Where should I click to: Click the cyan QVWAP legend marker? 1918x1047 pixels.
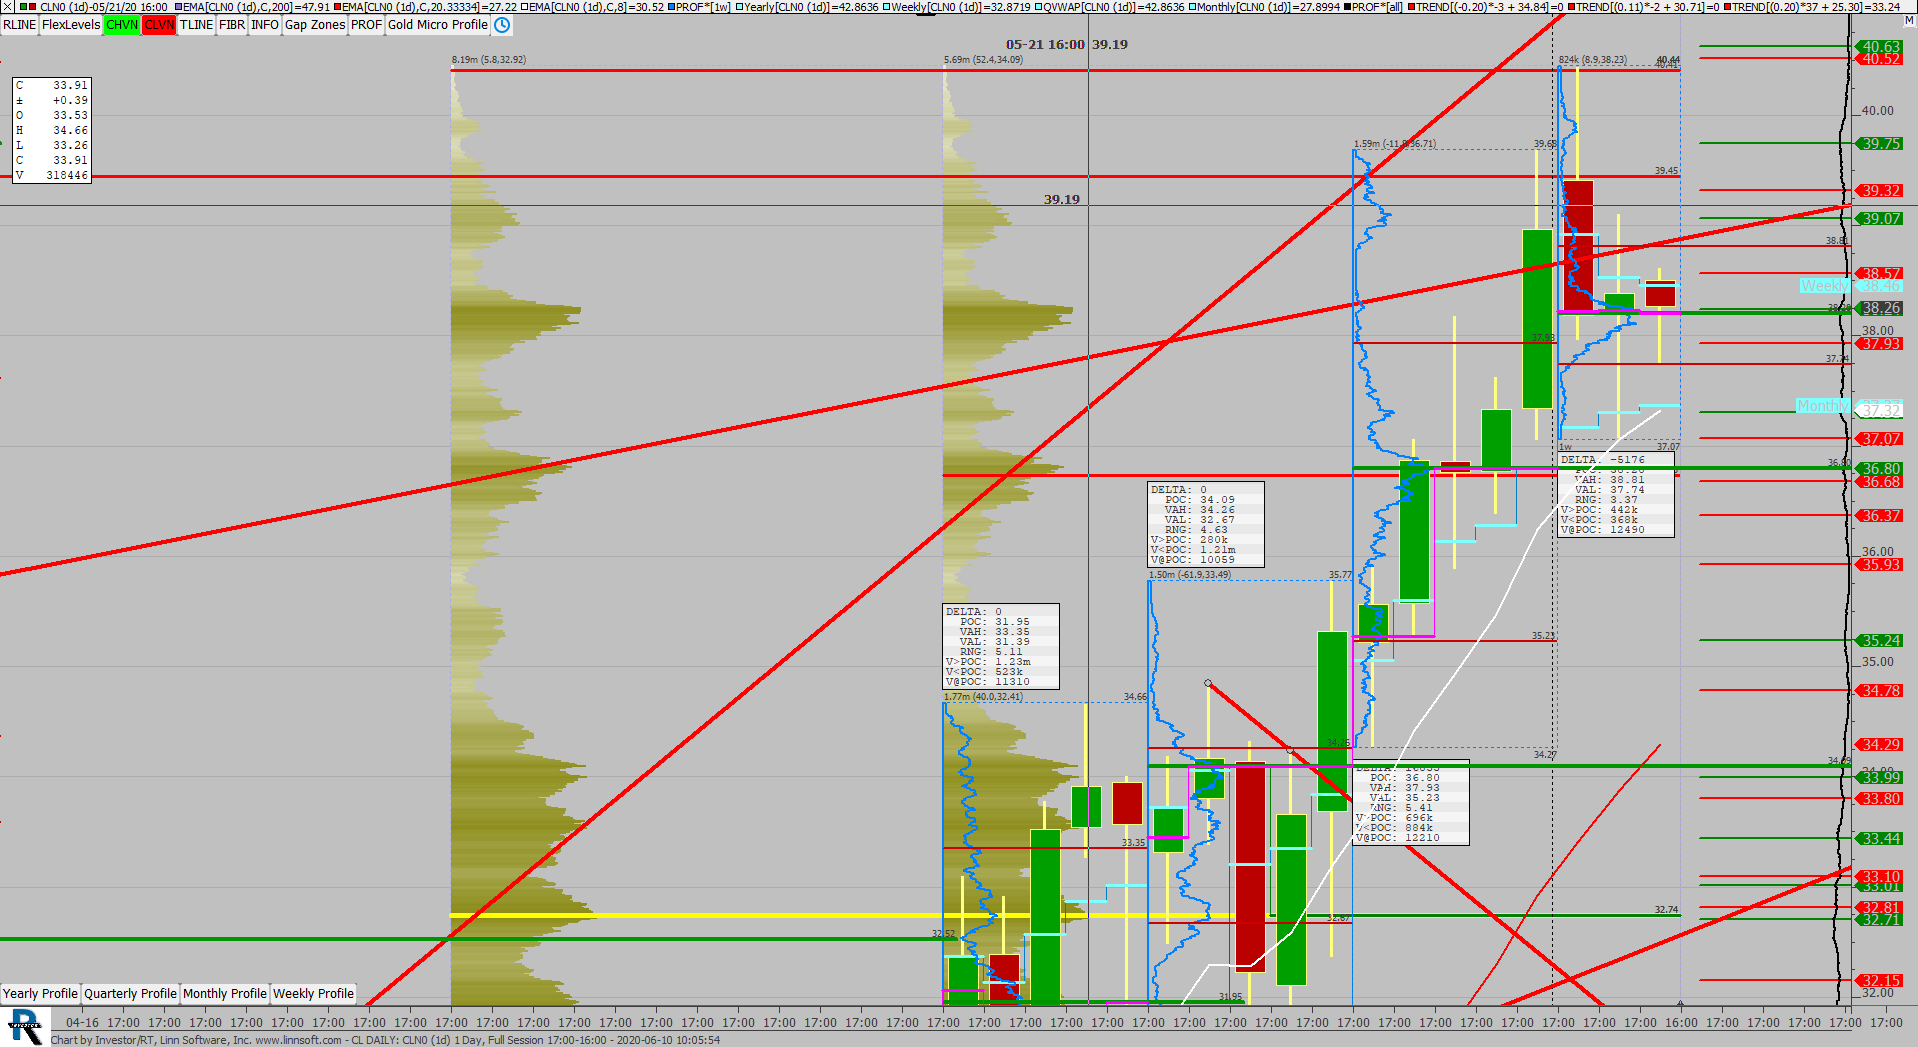(1039, 7)
